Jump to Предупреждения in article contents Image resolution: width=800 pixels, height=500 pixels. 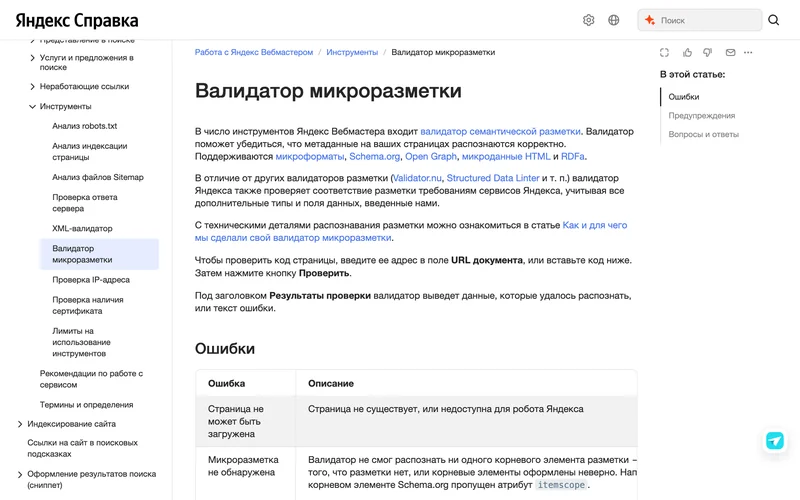click(702, 115)
